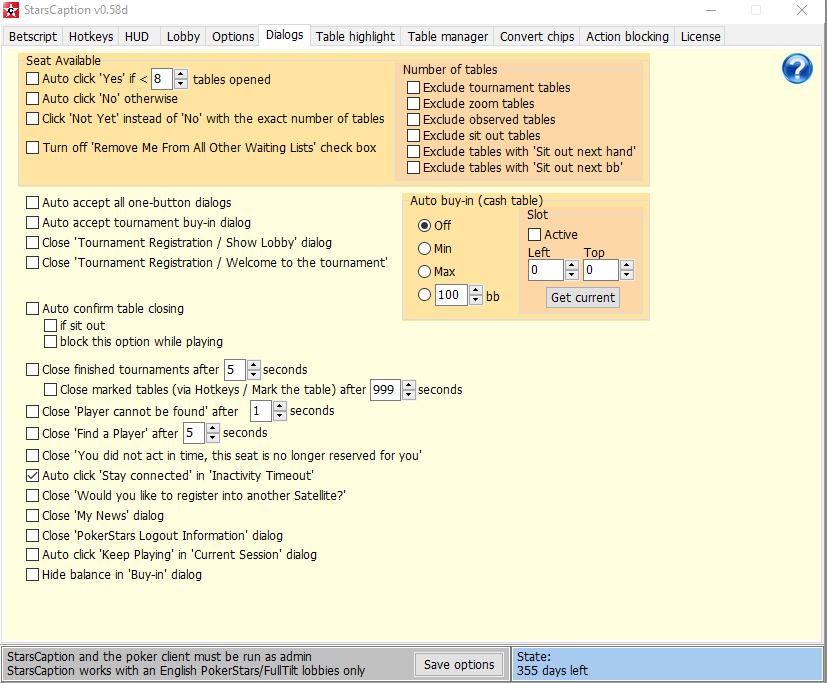Enable Close 'Player cannot be found'
Screen dimensions: 827x683
pyautogui.click(x=33, y=411)
